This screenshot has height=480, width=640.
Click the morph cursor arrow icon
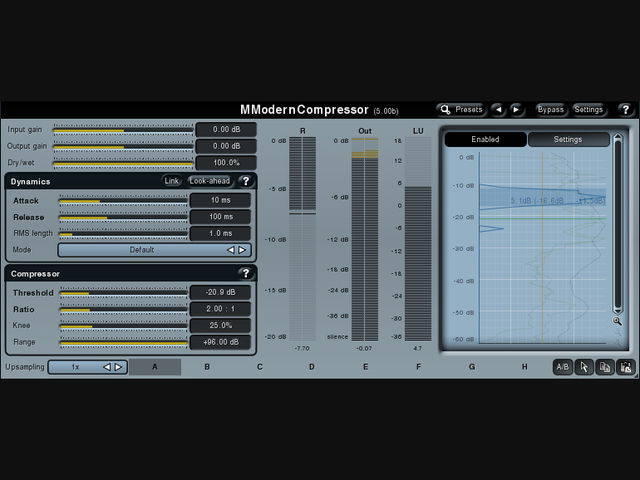coord(584,367)
